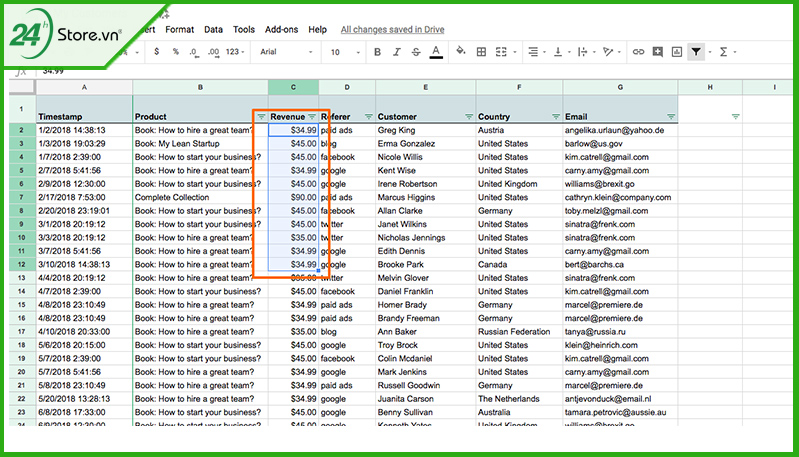
Task: Open the font size 10 dropdown
Action: tap(345, 52)
